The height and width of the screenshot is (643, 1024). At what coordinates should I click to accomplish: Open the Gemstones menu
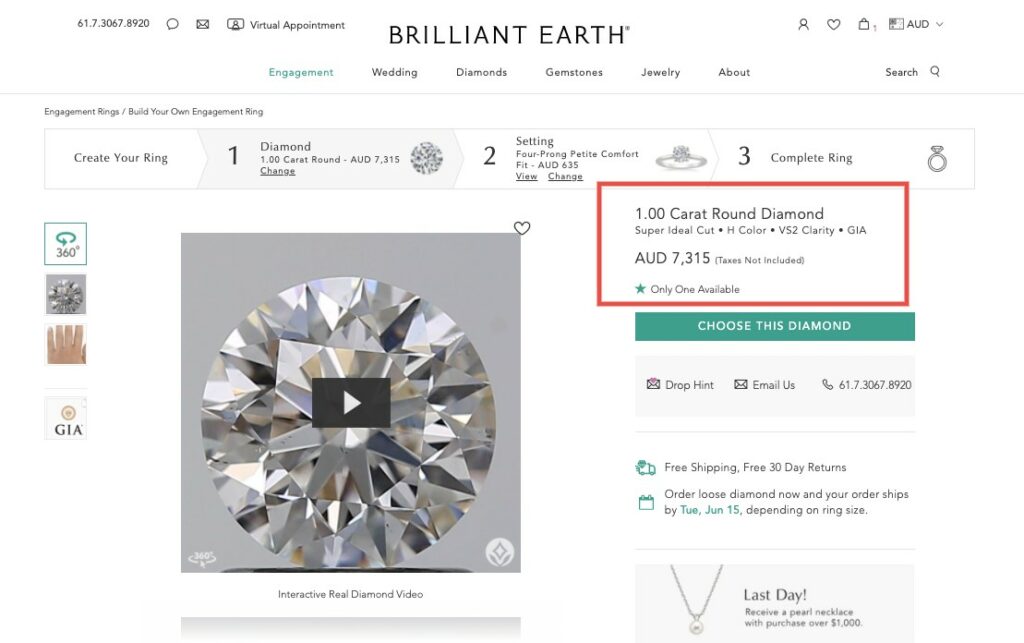coord(574,72)
